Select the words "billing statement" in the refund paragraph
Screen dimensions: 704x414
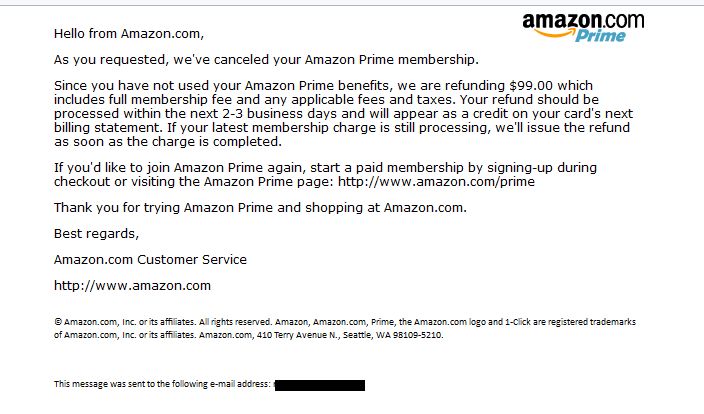click(107, 128)
